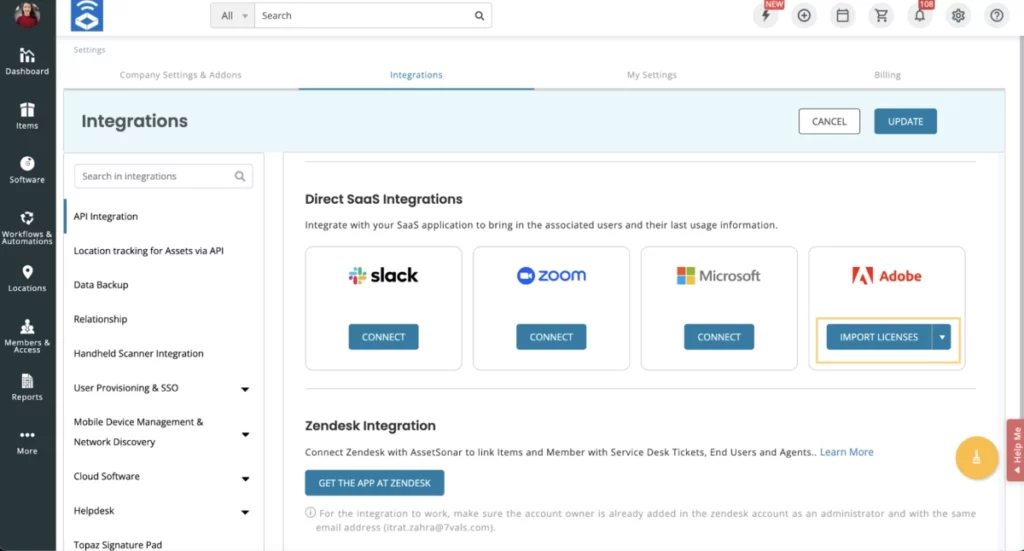Open the calendar icon in header

pos(842,15)
